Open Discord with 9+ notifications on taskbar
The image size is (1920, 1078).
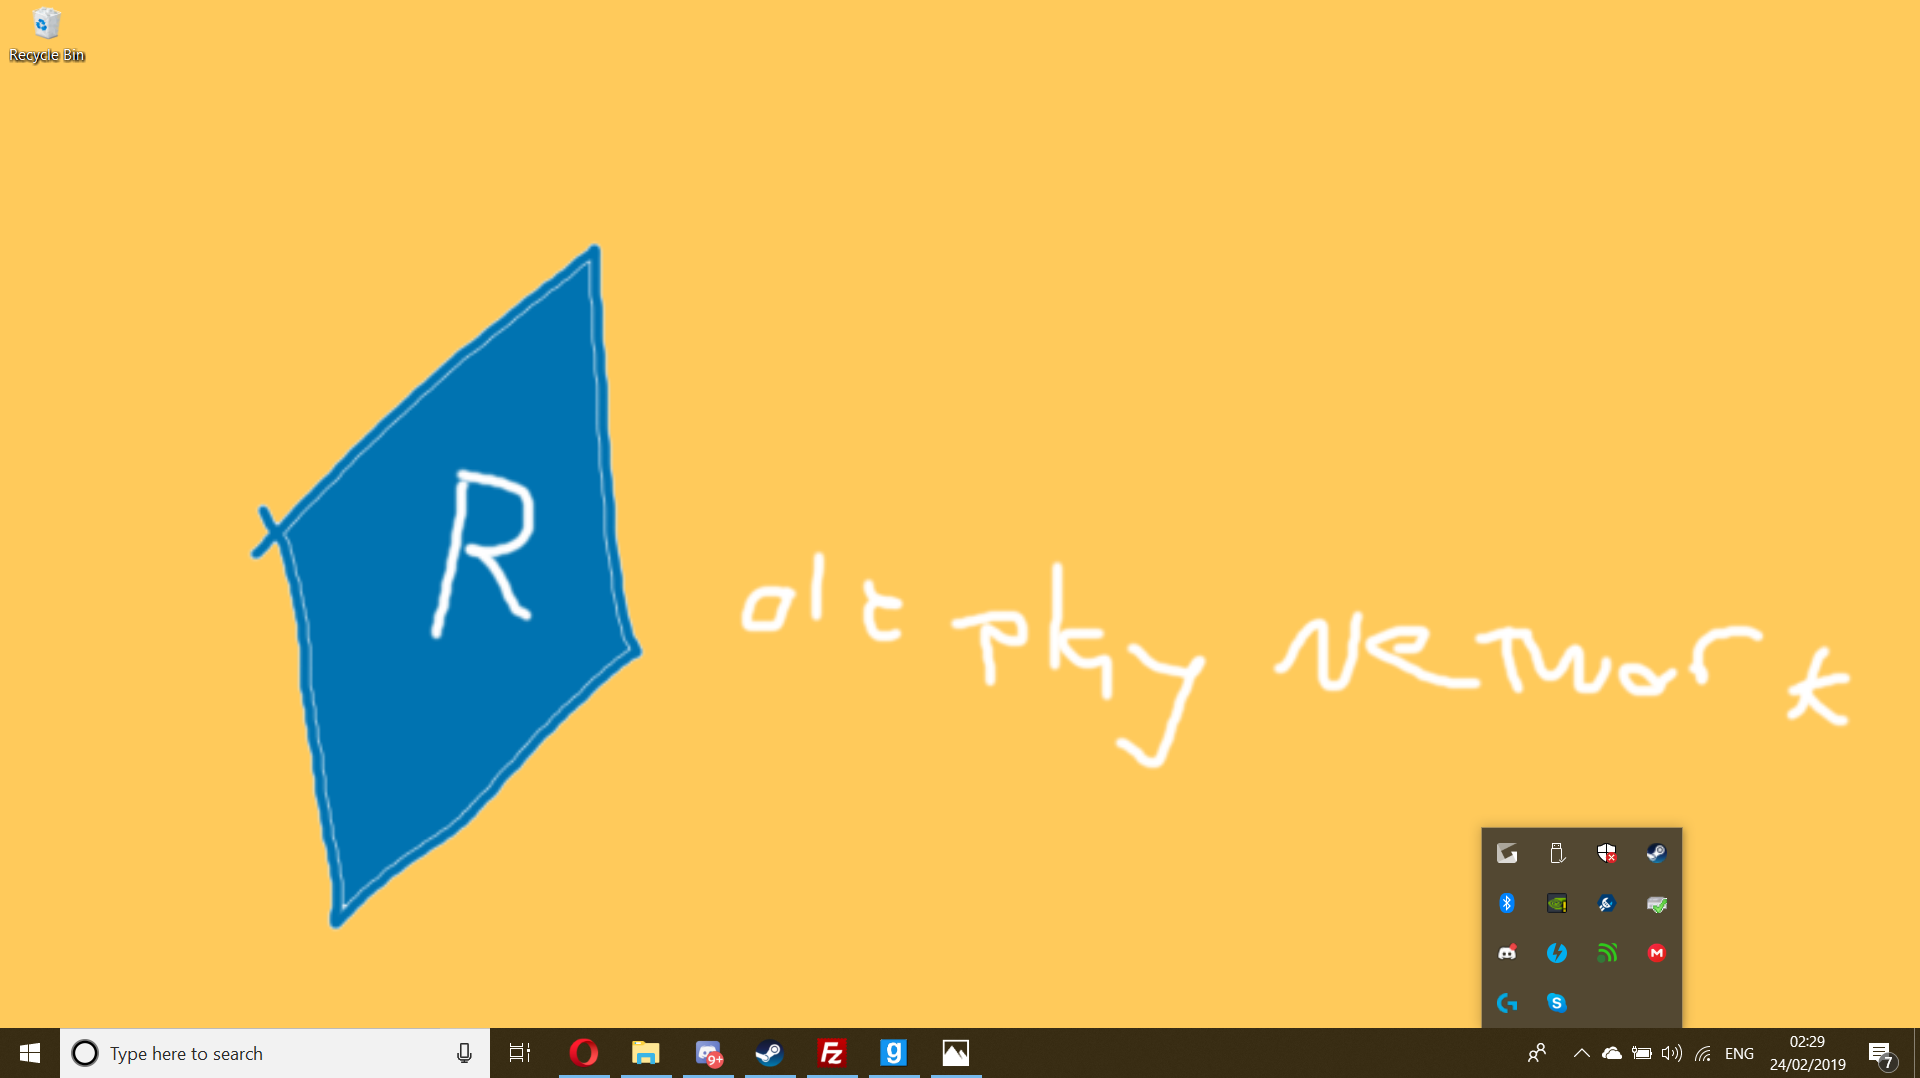(x=709, y=1053)
